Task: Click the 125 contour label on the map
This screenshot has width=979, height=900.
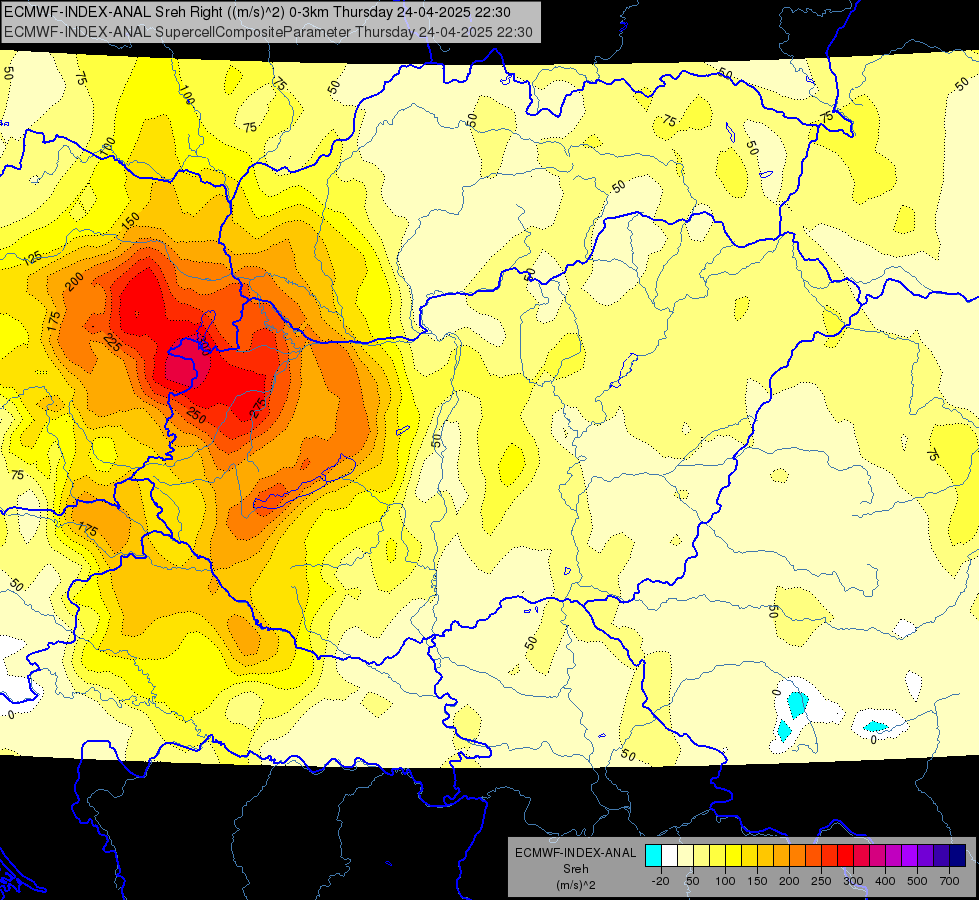Action: click(32, 257)
